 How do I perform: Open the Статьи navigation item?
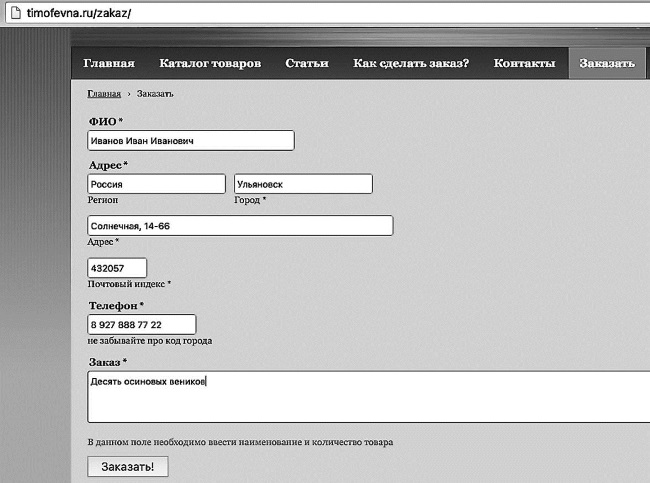306,63
